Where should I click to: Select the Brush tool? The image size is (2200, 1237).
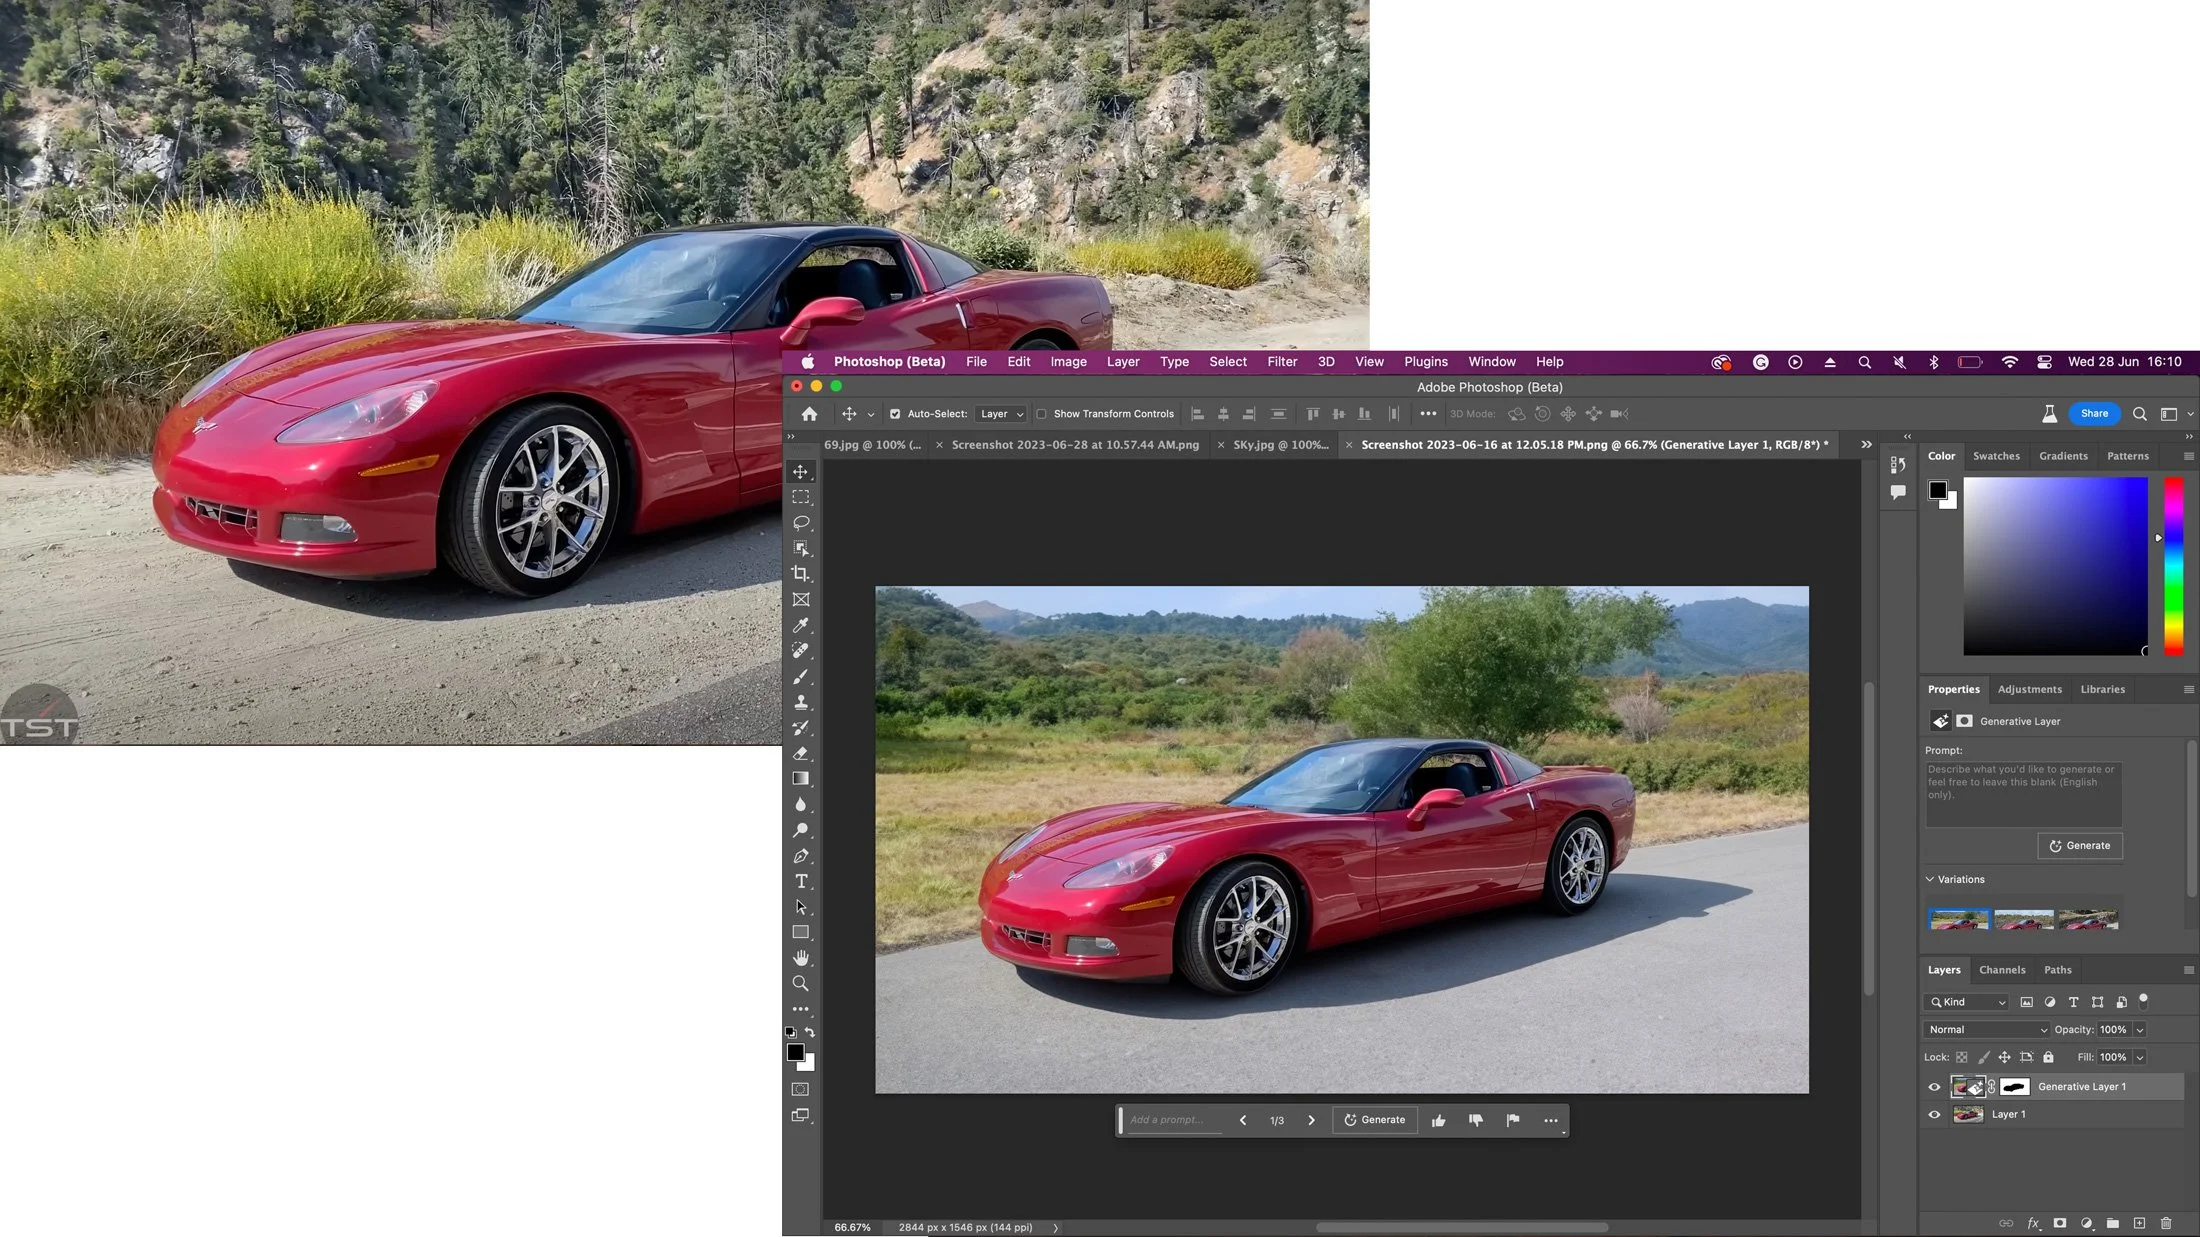[x=801, y=677]
